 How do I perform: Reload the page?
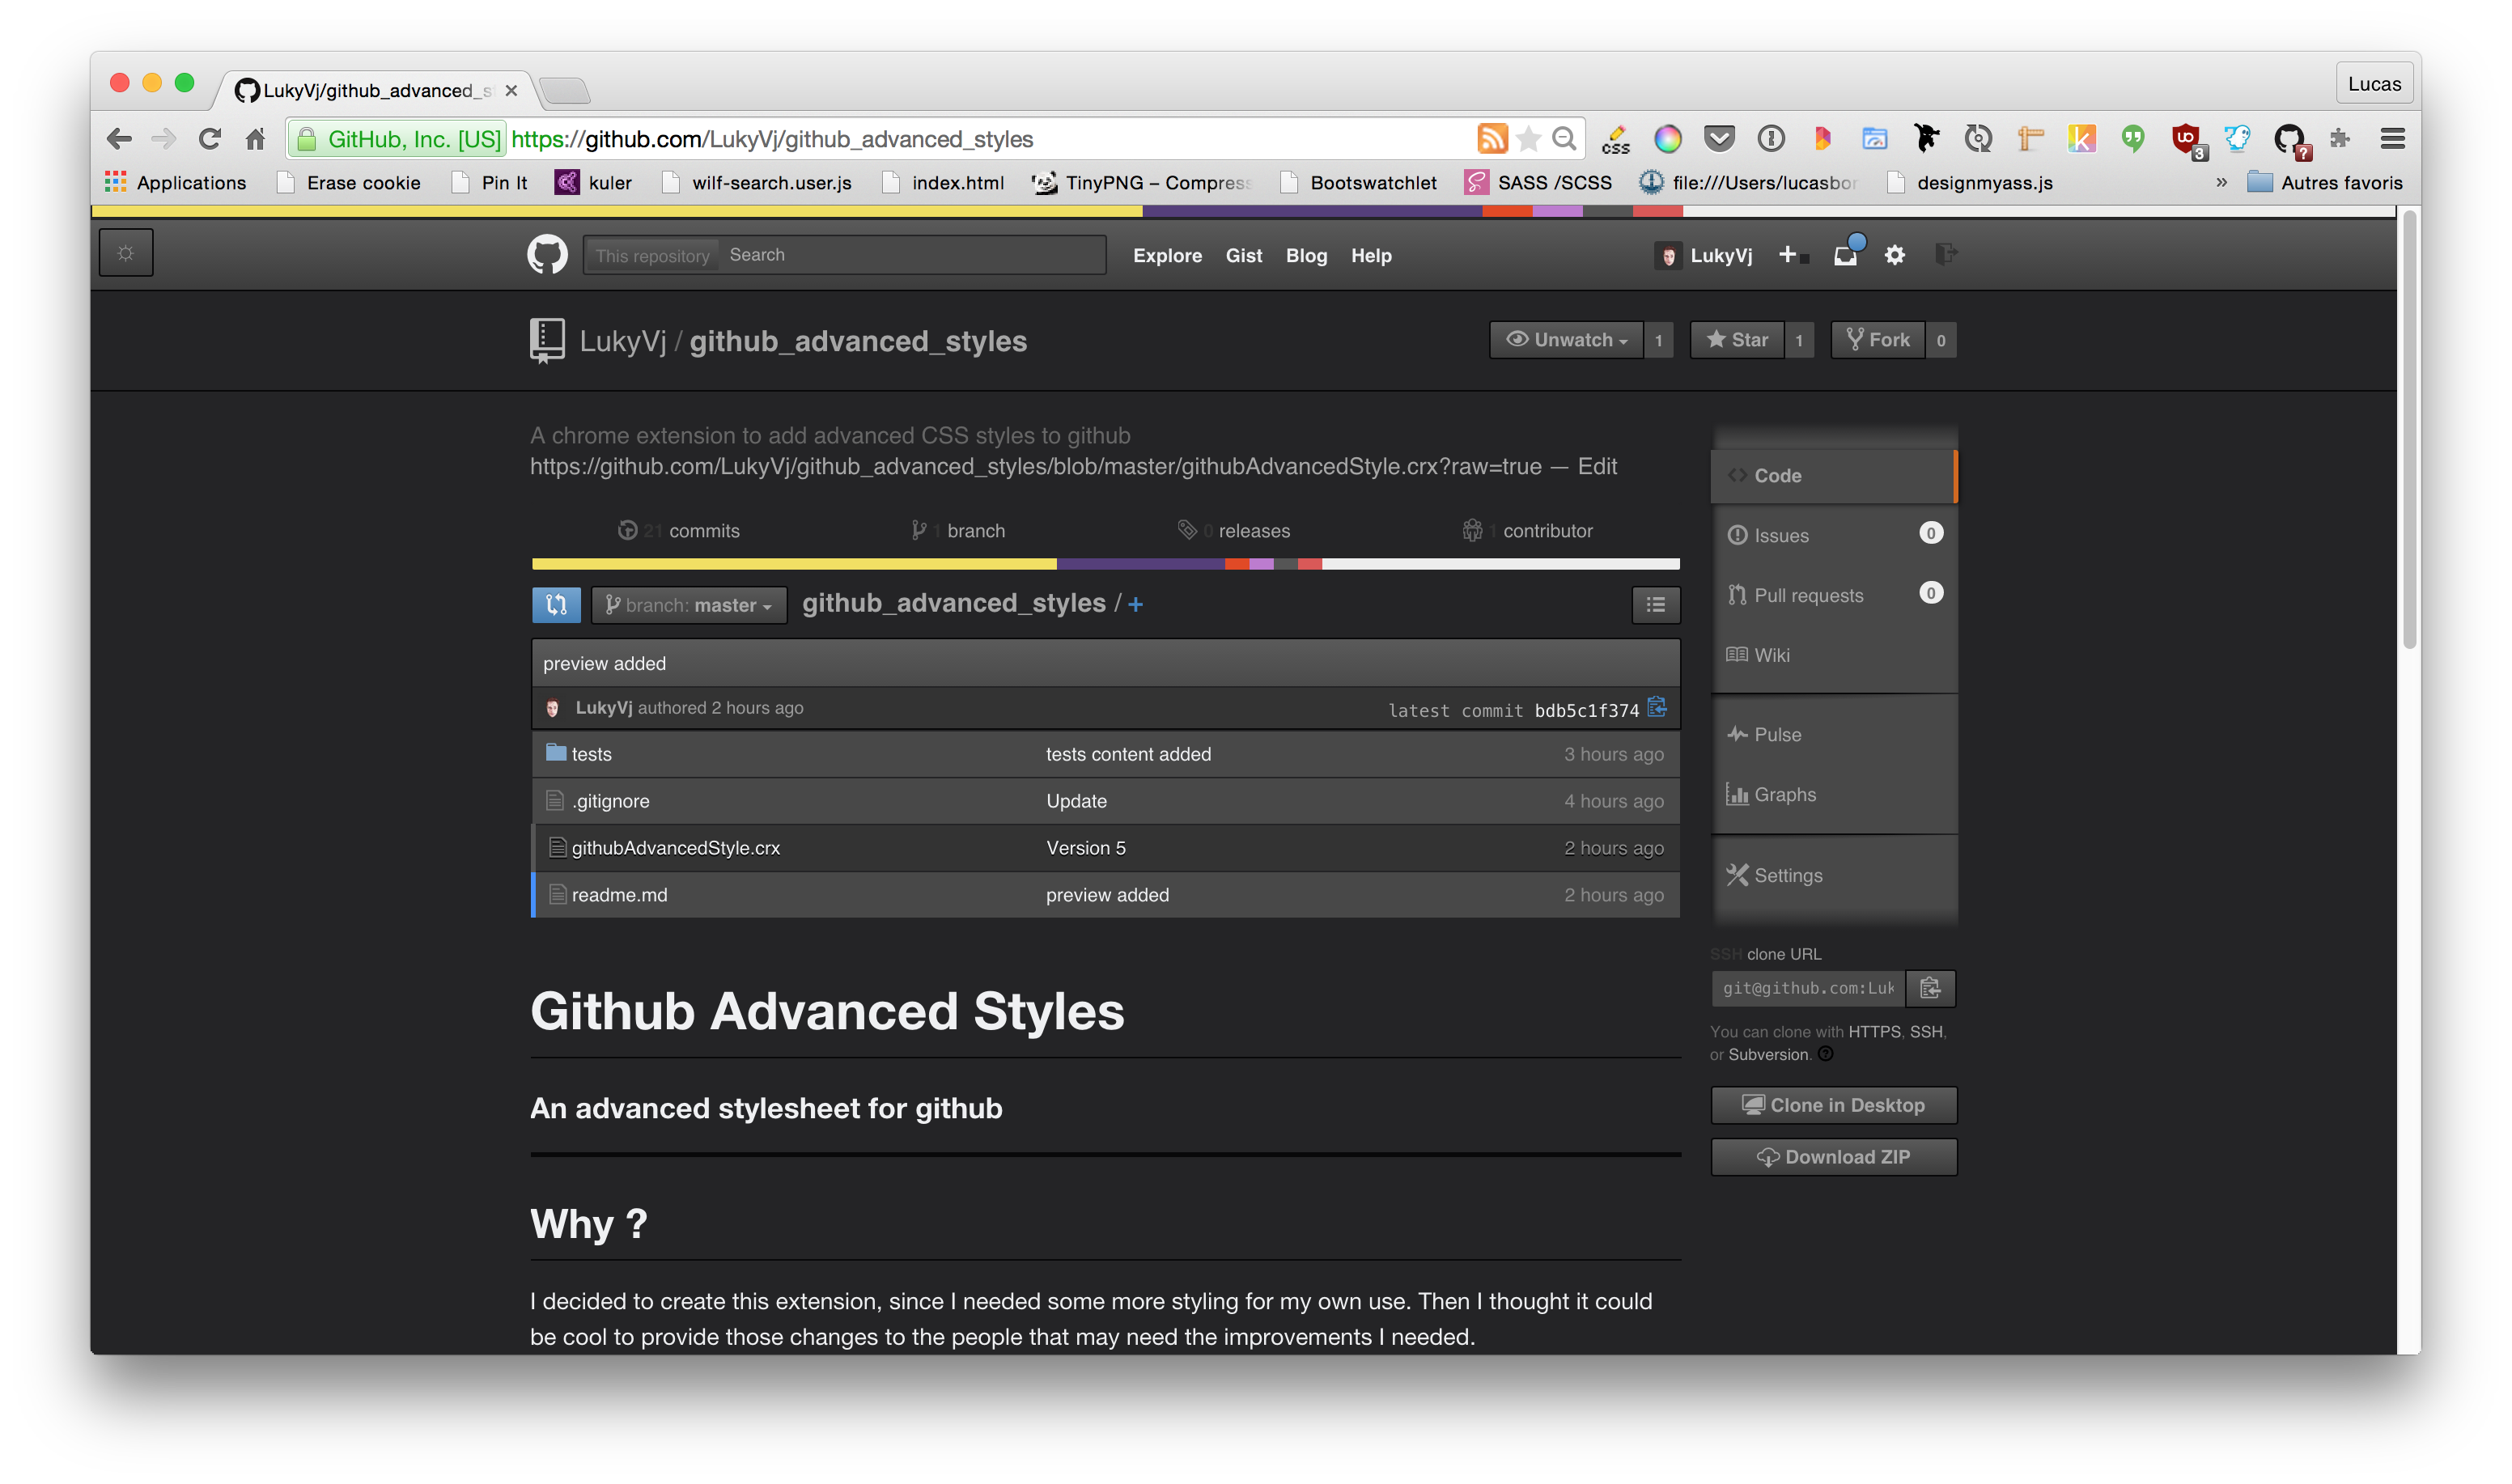pos(209,139)
